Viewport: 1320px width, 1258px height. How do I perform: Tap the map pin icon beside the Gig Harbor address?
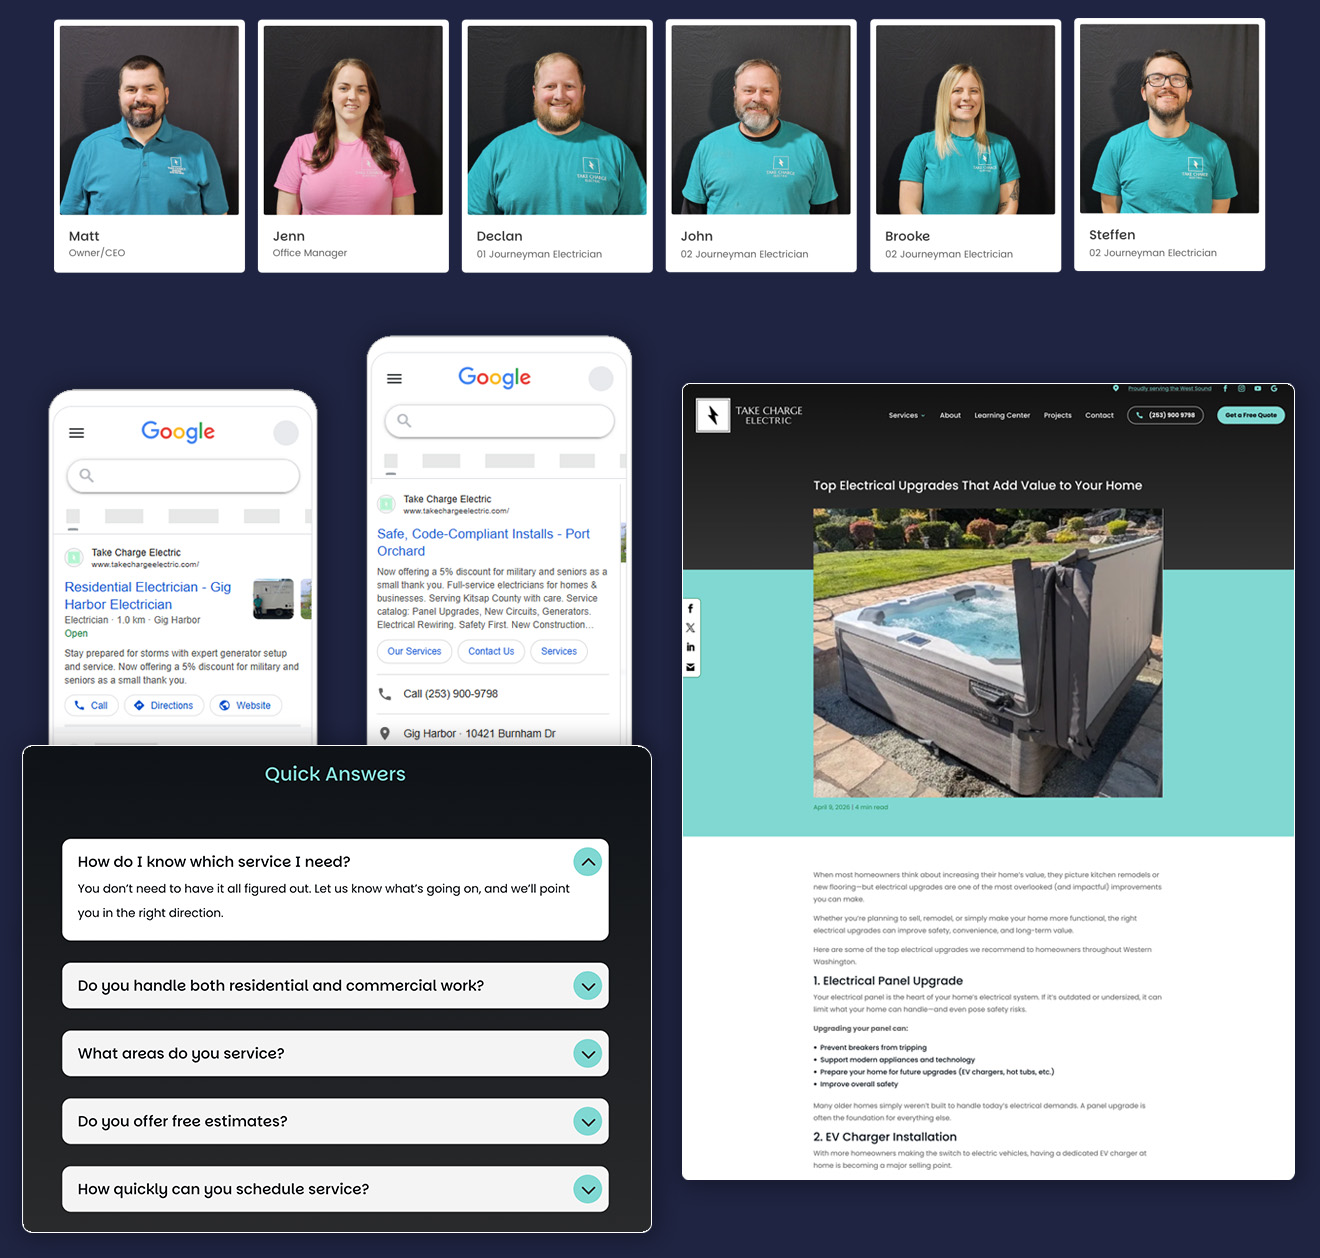385,734
